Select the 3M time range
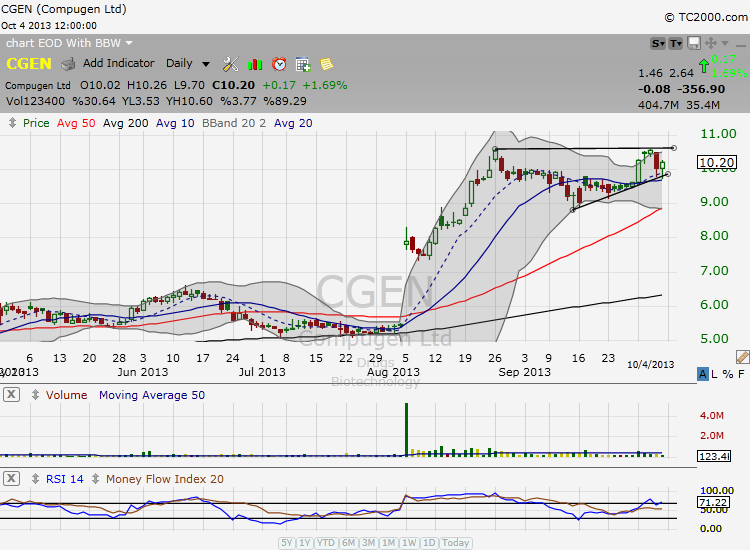 coord(368,543)
